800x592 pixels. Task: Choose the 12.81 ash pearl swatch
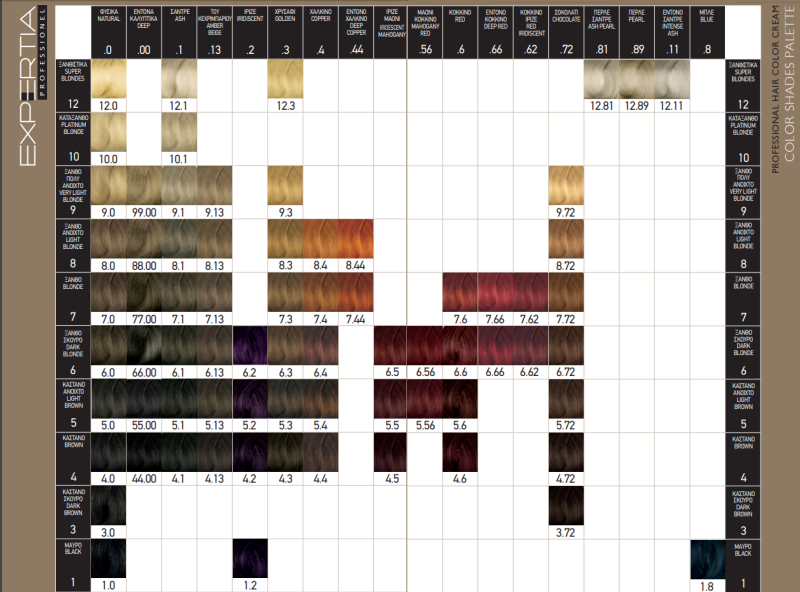(602, 79)
